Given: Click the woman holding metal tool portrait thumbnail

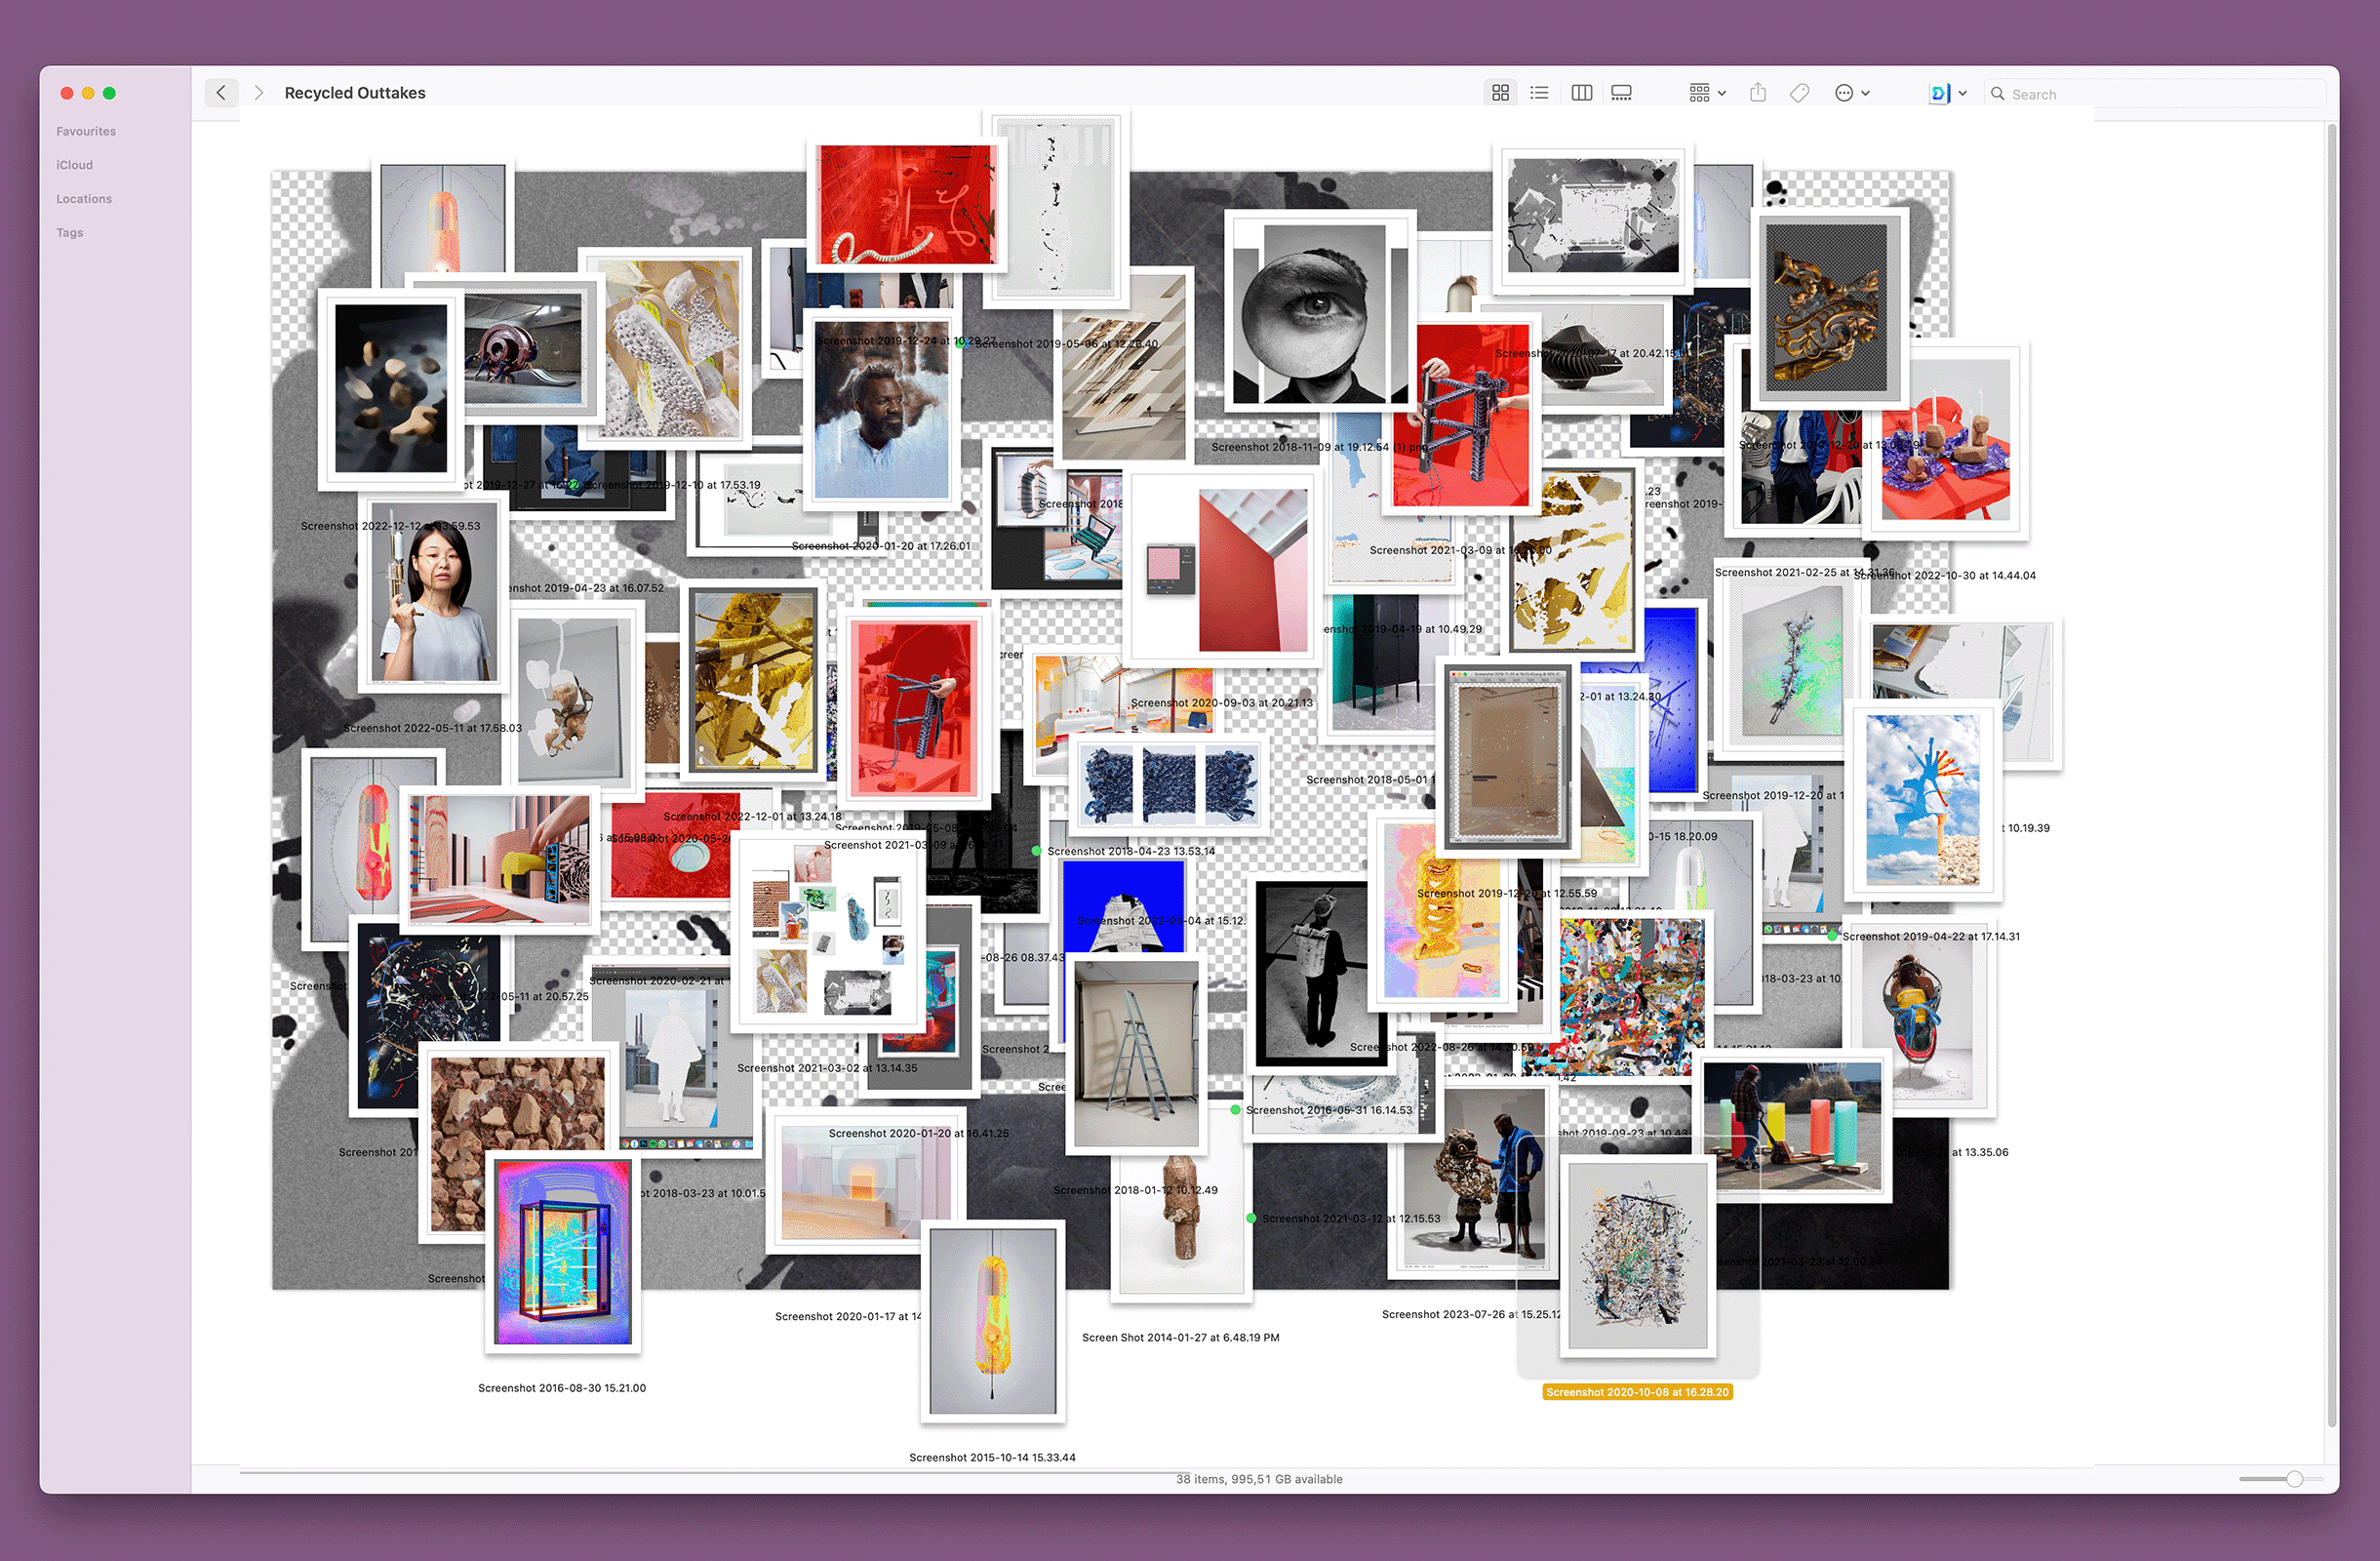Looking at the screenshot, I should pyautogui.click(x=434, y=594).
